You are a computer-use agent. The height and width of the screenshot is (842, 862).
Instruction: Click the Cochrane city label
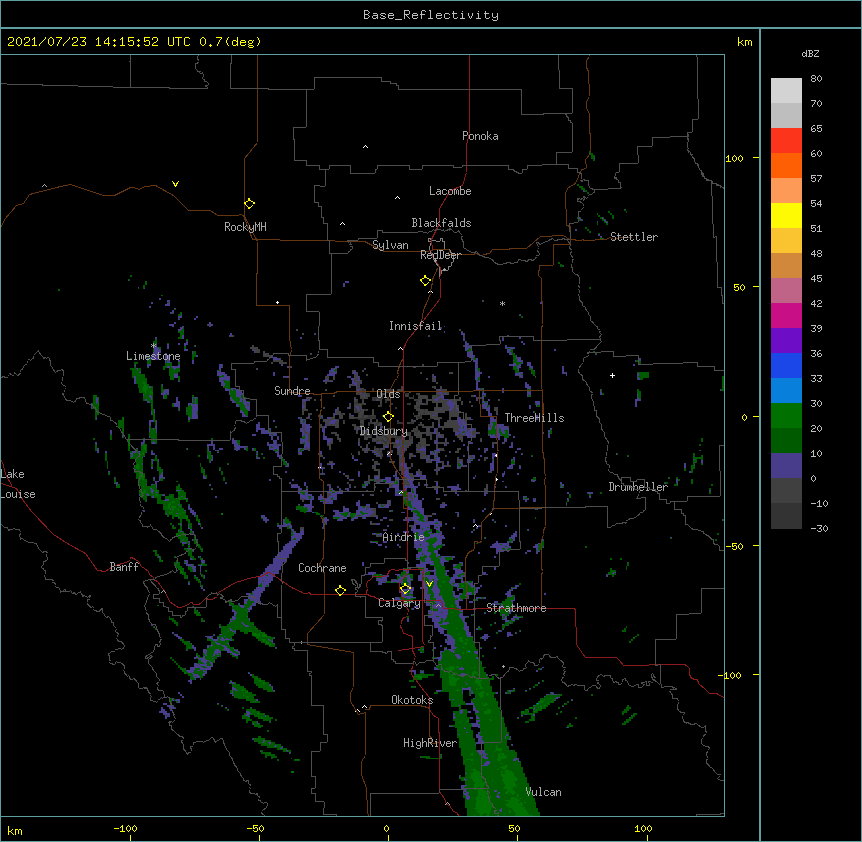(322, 568)
